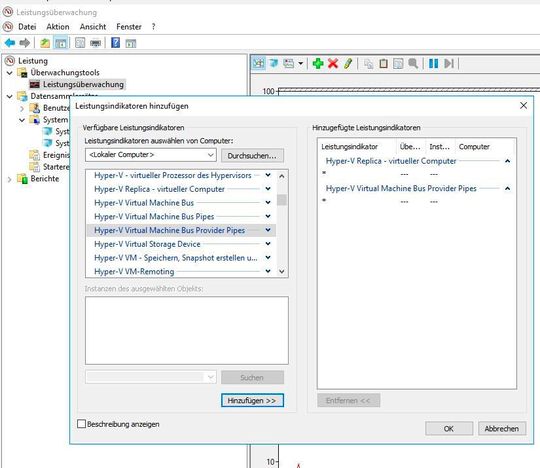Screen dimensions: 540x468
Task: Click the new window view icon
Action: pos(95,43)
